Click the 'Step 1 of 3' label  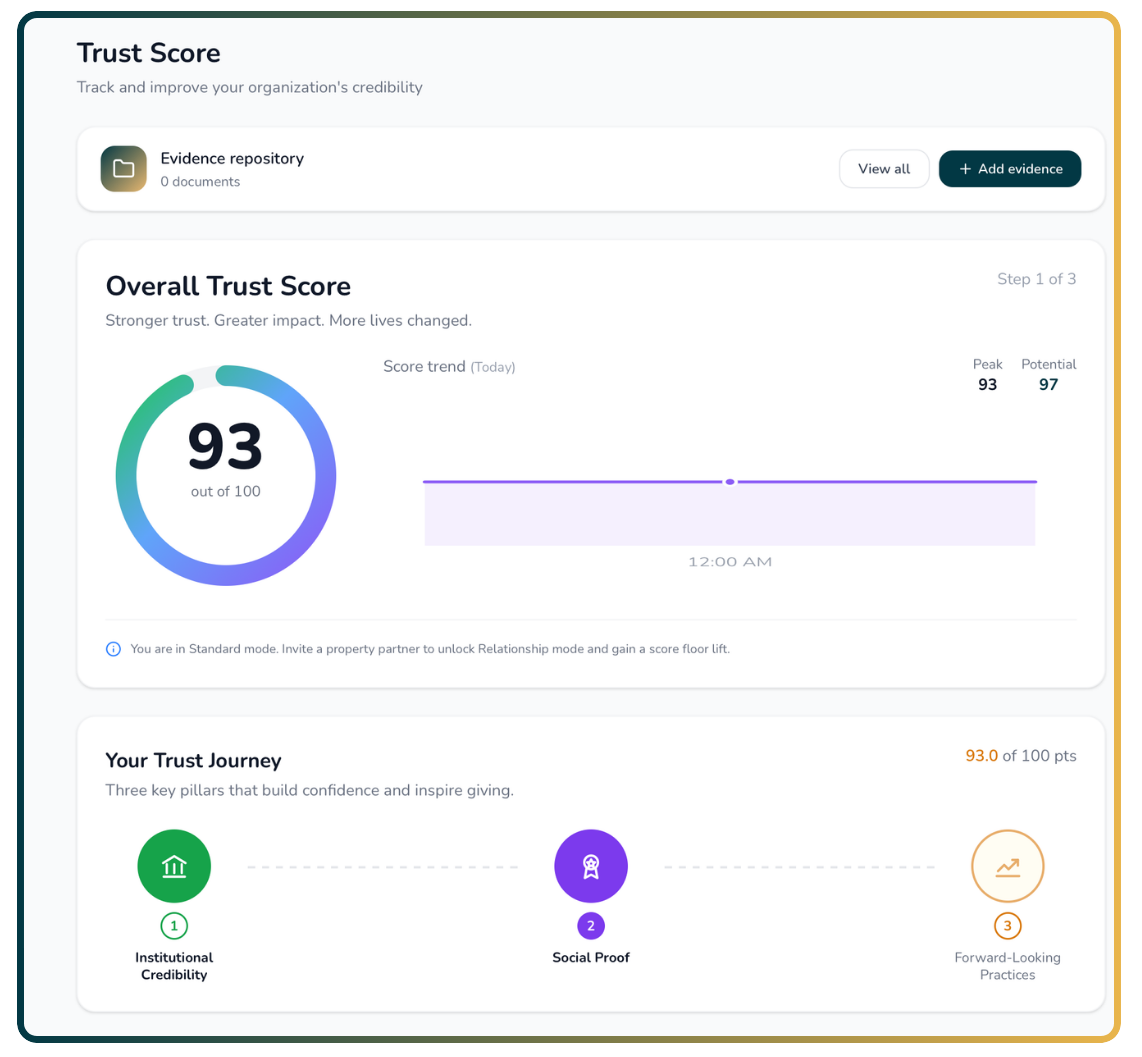pos(1036,279)
